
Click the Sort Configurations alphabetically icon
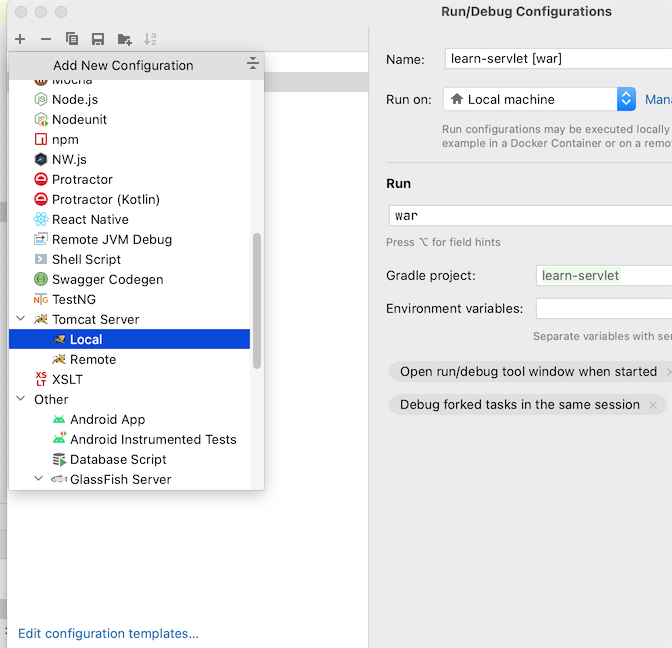tap(150, 39)
